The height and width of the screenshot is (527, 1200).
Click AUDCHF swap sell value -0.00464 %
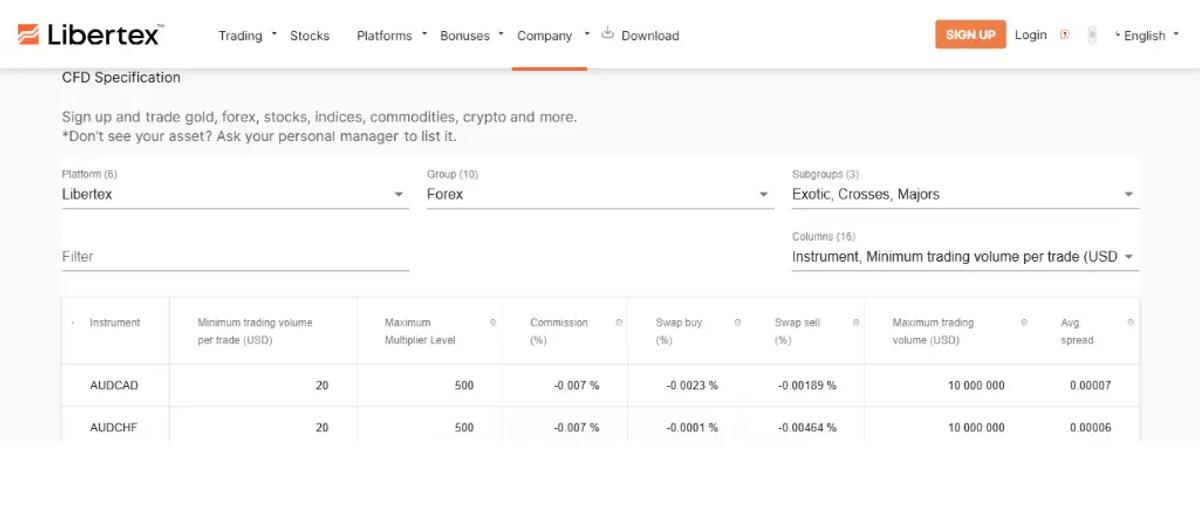(807, 427)
